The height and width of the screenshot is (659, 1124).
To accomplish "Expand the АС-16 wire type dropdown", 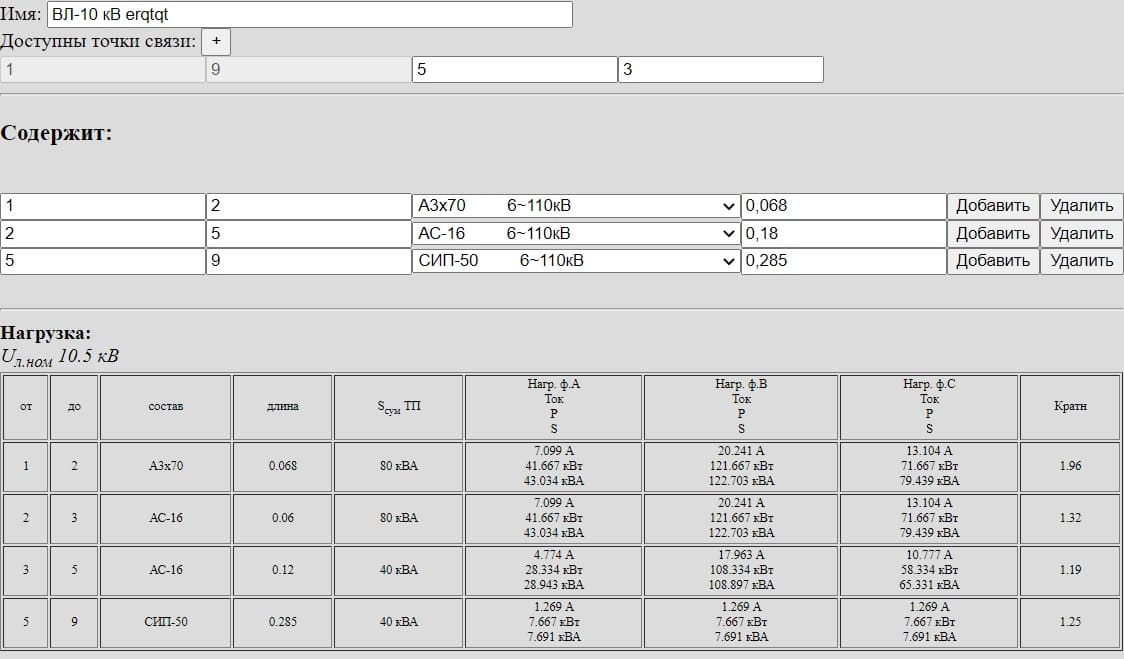I will tap(576, 234).
